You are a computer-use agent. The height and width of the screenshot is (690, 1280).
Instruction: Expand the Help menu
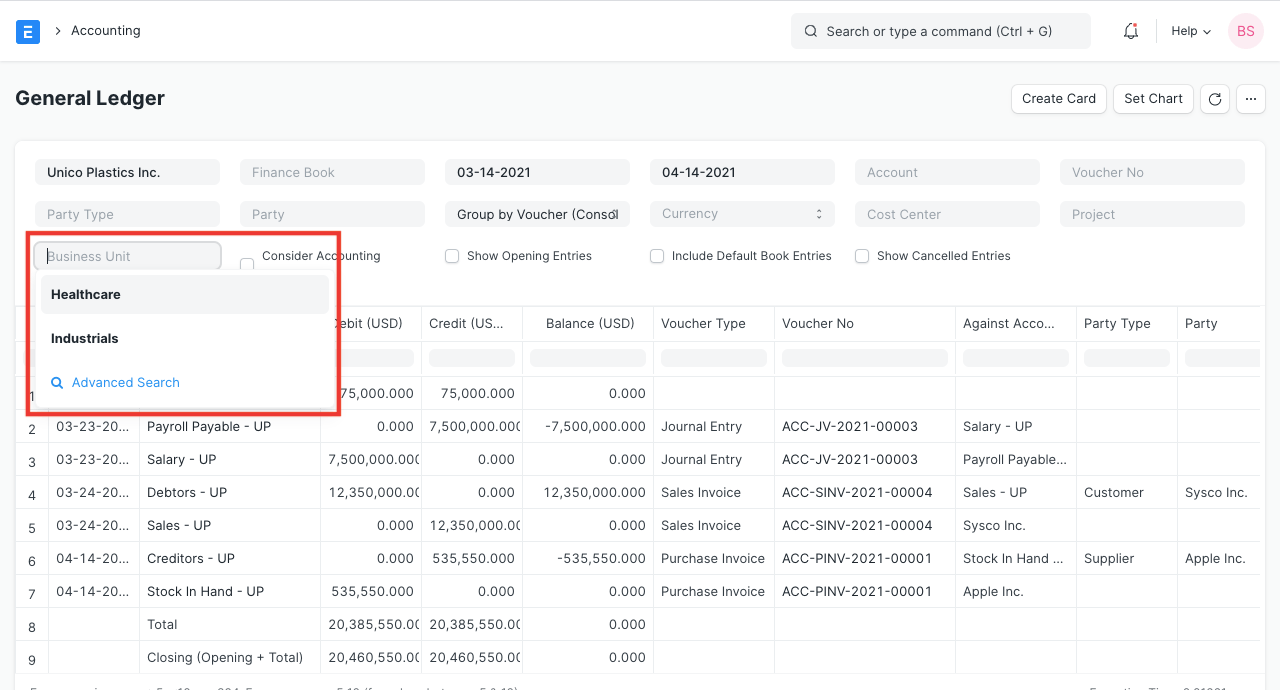pyautogui.click(x=1190, y=31)
